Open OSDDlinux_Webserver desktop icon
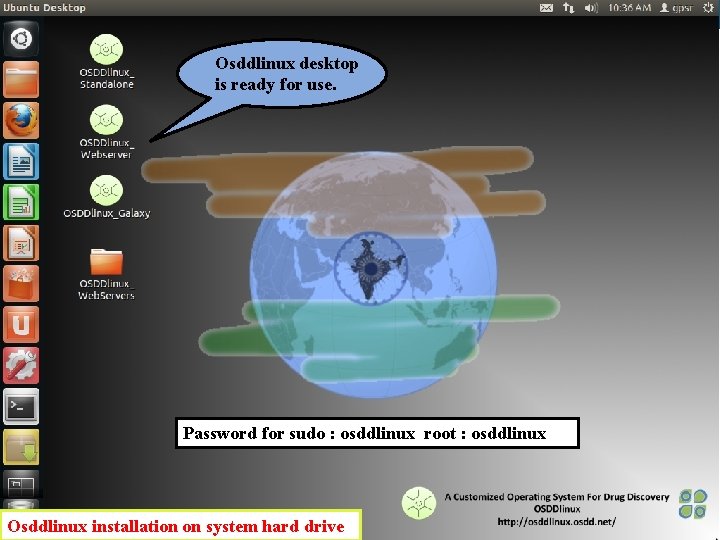Image resolution: width=720 pixels, height=540 pixels. click(x=106, y=120)
